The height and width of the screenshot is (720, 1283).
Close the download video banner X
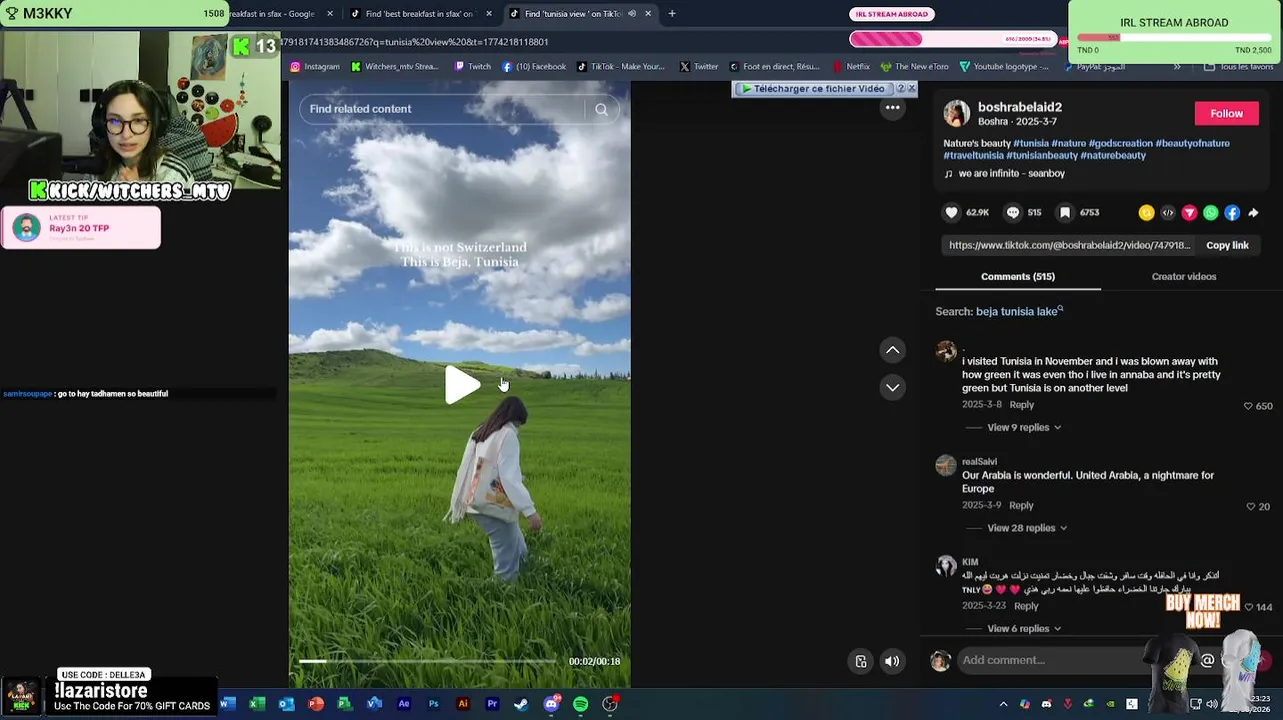click(x=911, y=89)
